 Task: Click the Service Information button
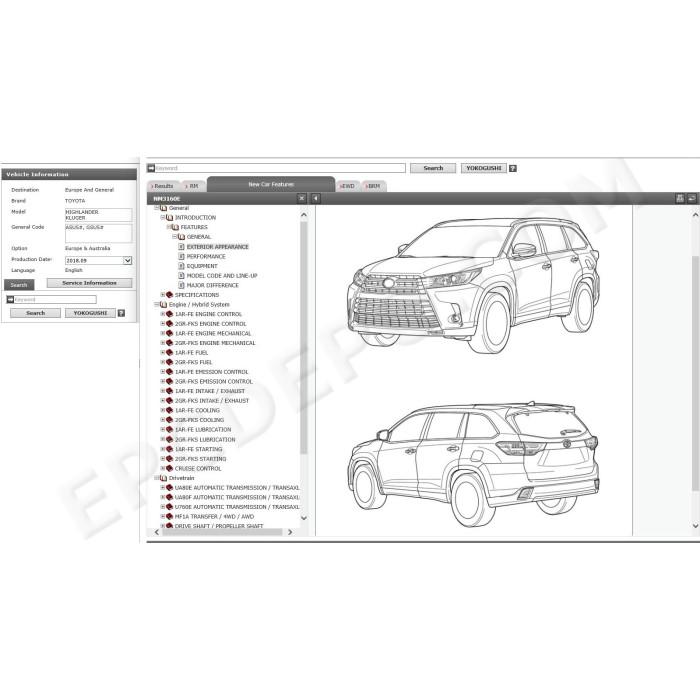point(89,283)
